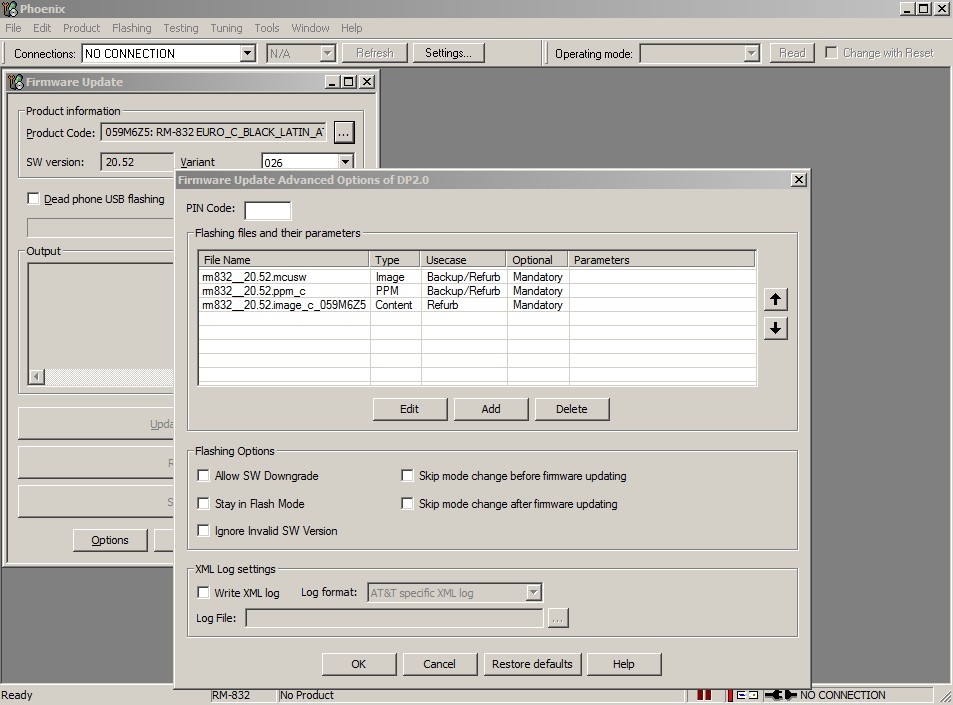Enable Skip mode change after firmware updating
Viewport: 953px width, 705px height.
[x=407, y=503]
